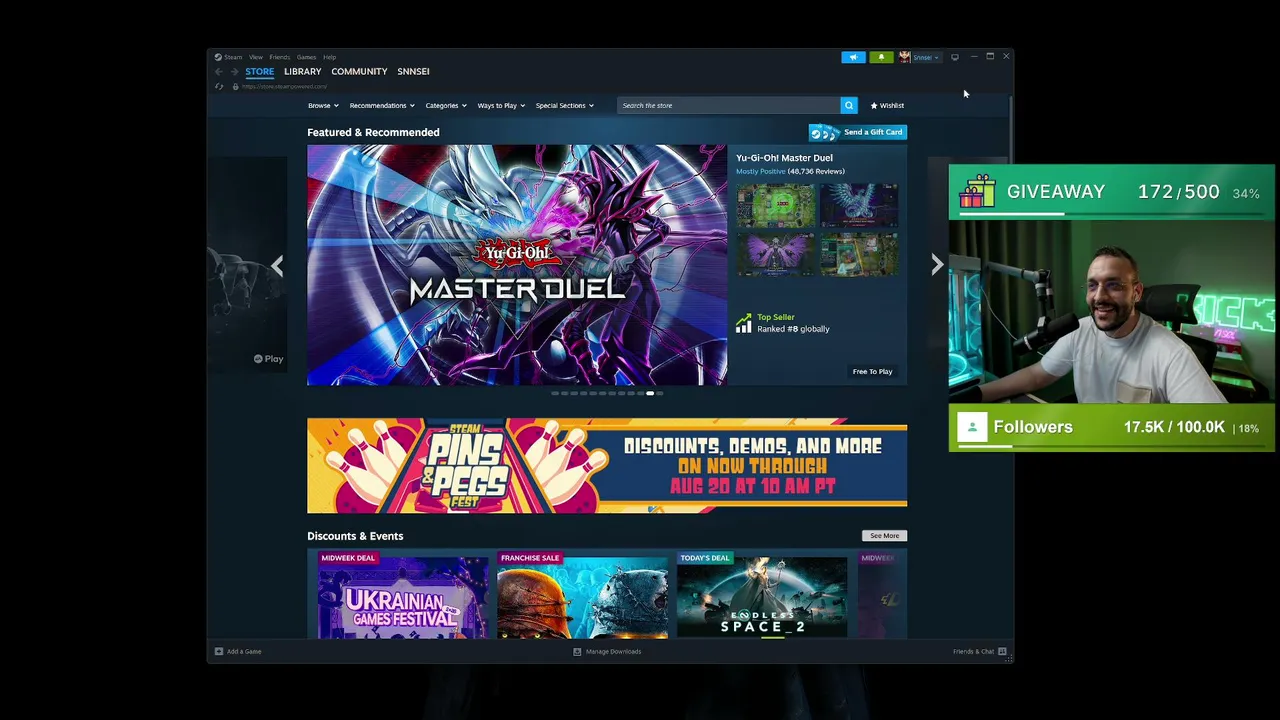Image resolution: width=1280 pixels, height=720 pixels.
Task: Click See More in Discounts & Events
Action: click(x=884, y=536)
